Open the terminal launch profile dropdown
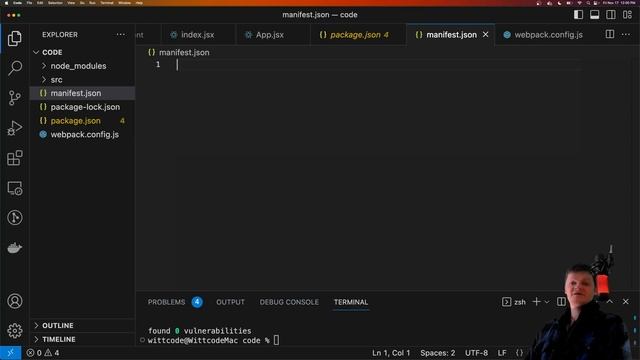Image resolution: width=640 pixels, height=360 pixels. point(547,302)
